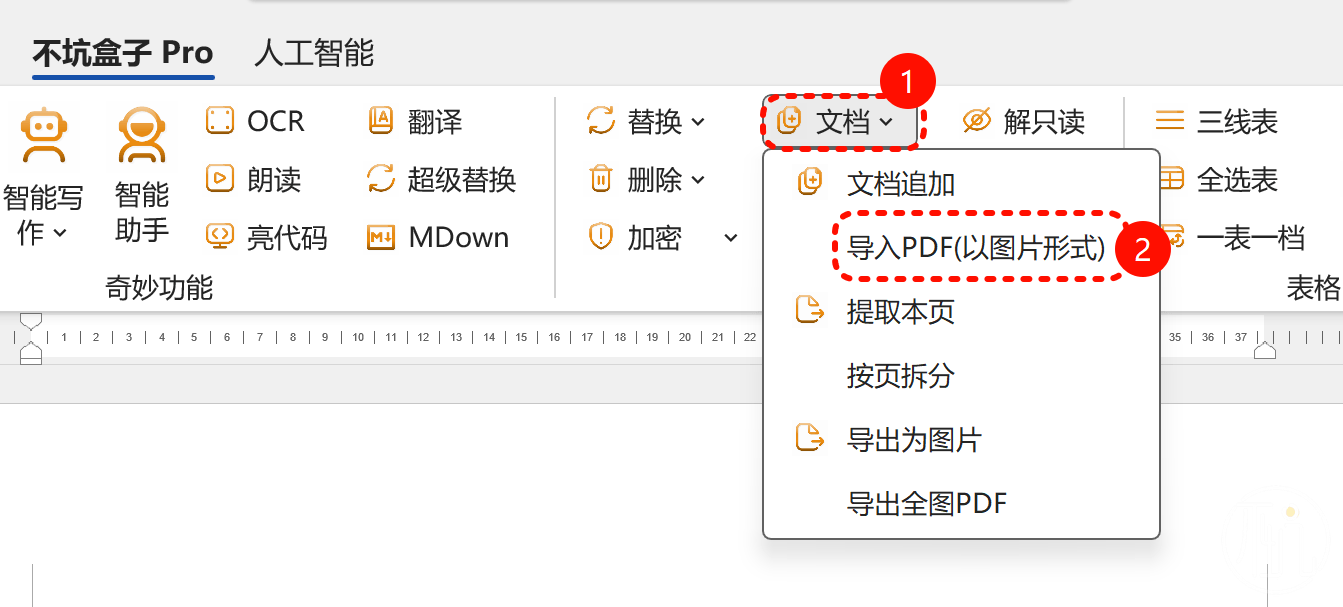The height and width of the screenshot is (607, 1343).
Task: Choose 导入PDF(以图片形式) from menu
Action: (976, 248)
